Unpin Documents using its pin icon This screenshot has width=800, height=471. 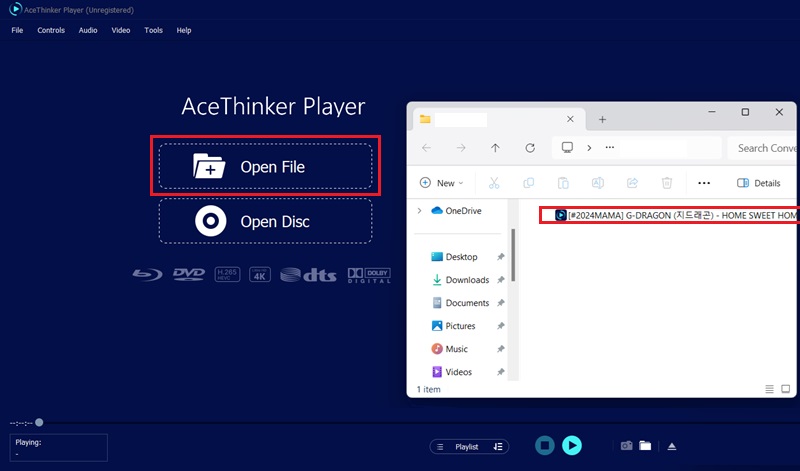(501, 303)
